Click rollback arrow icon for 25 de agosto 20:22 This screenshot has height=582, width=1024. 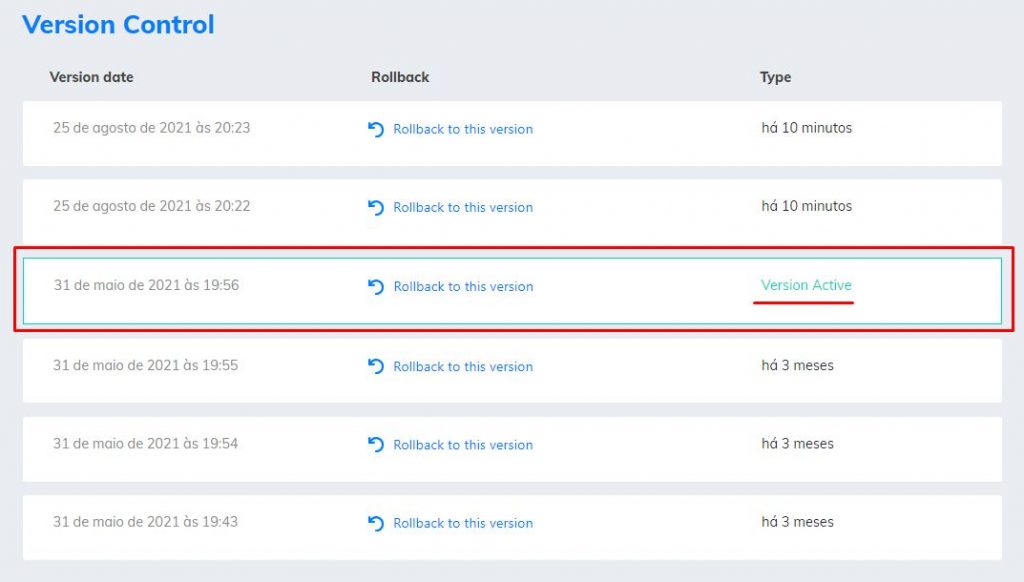pyautogui.click(x=376, y=208)
